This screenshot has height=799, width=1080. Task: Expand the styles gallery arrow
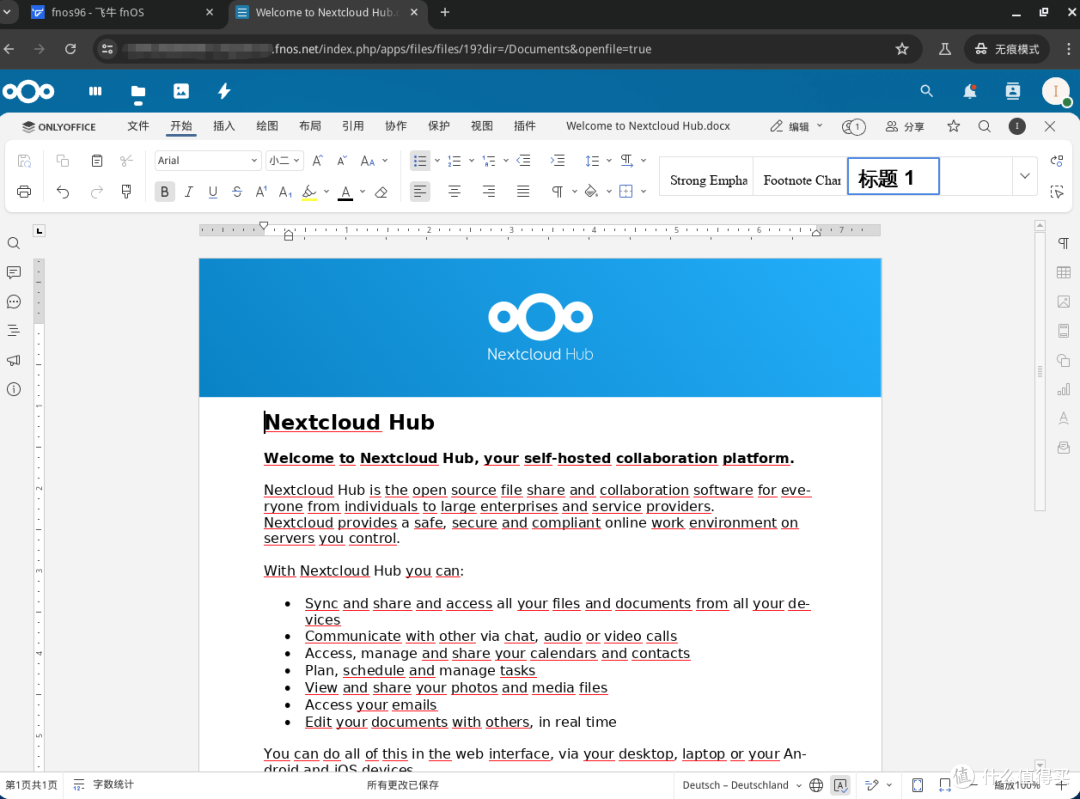[x=1025, y=176]
